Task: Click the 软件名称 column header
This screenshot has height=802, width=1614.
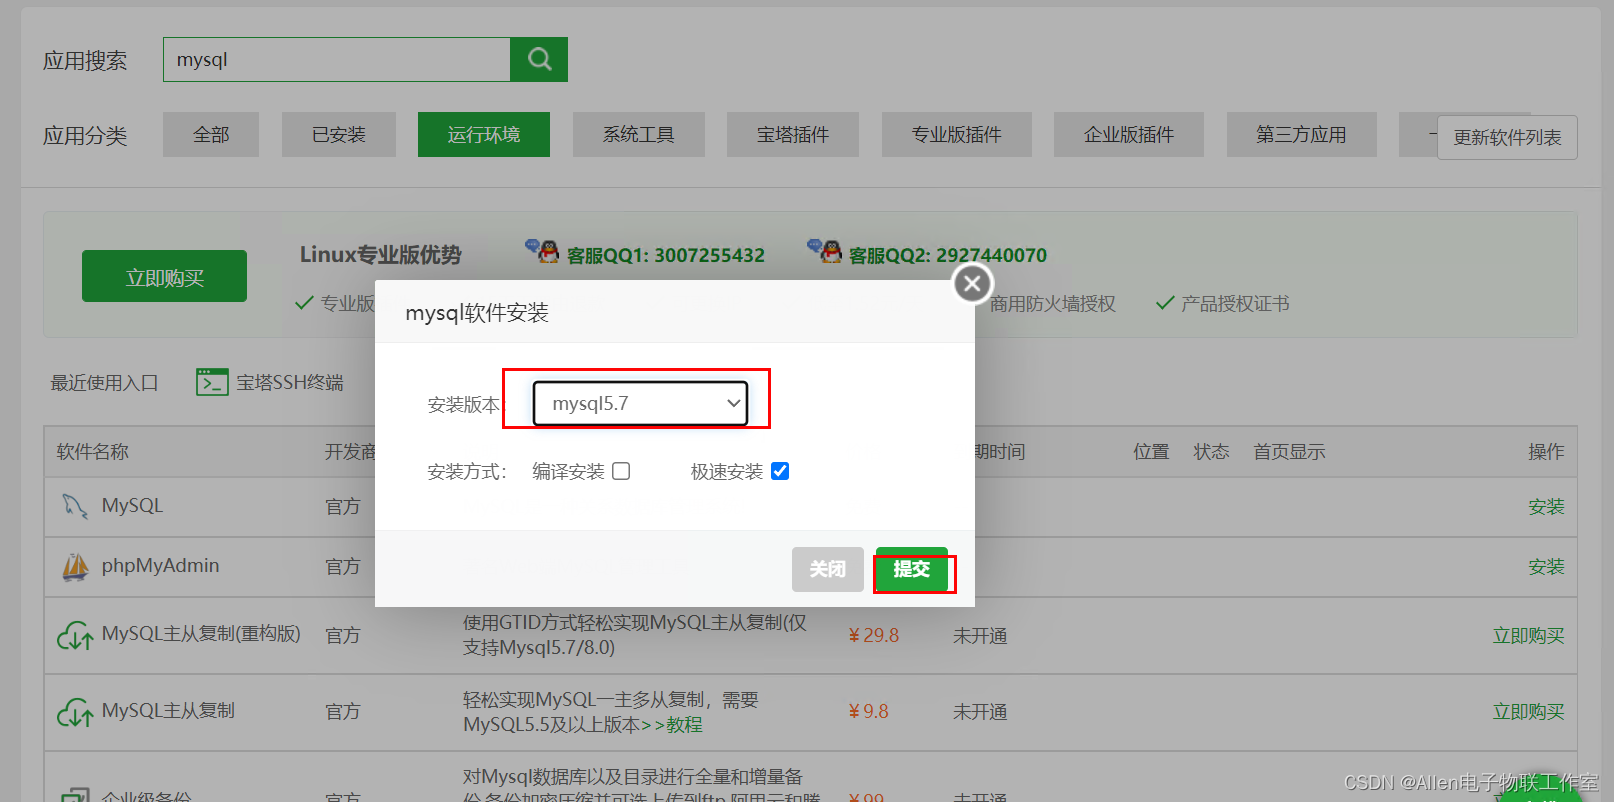Action: pos(92,451)
